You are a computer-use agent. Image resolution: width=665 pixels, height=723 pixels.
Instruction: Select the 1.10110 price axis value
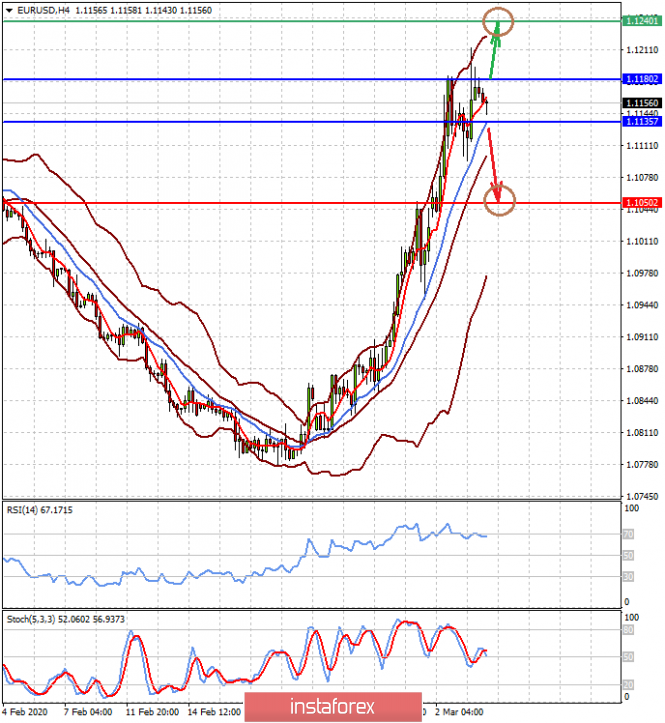[x=642, y=241]
